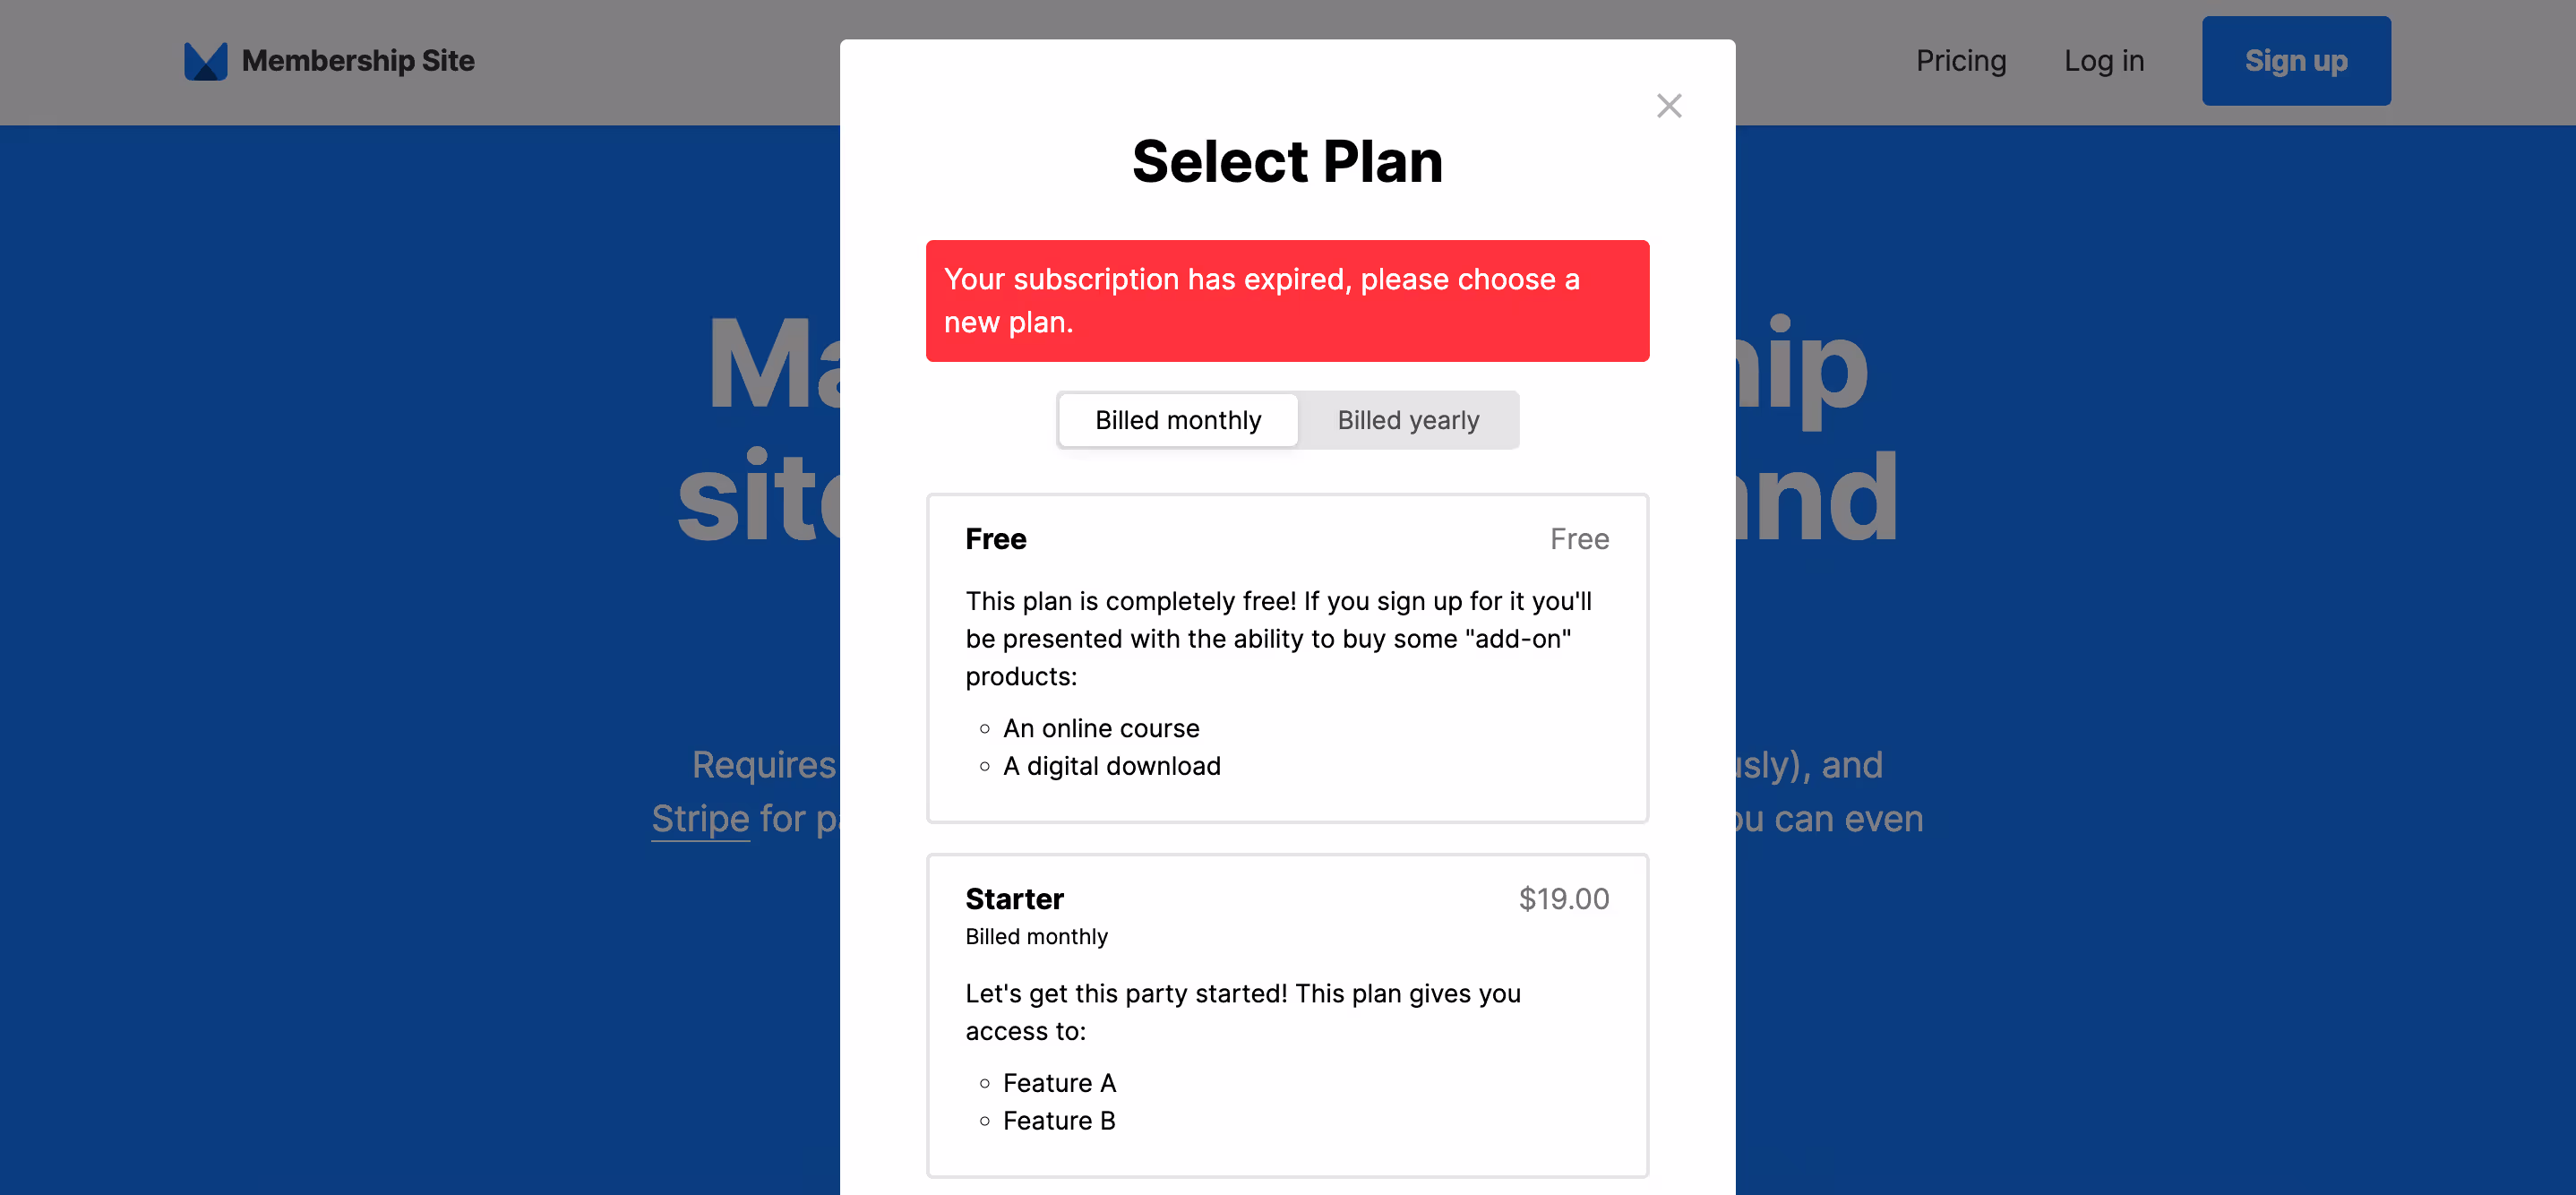Open the Pricing page
Viewport: 2576px width, 1195px height.
click(x=1960, y=61)
